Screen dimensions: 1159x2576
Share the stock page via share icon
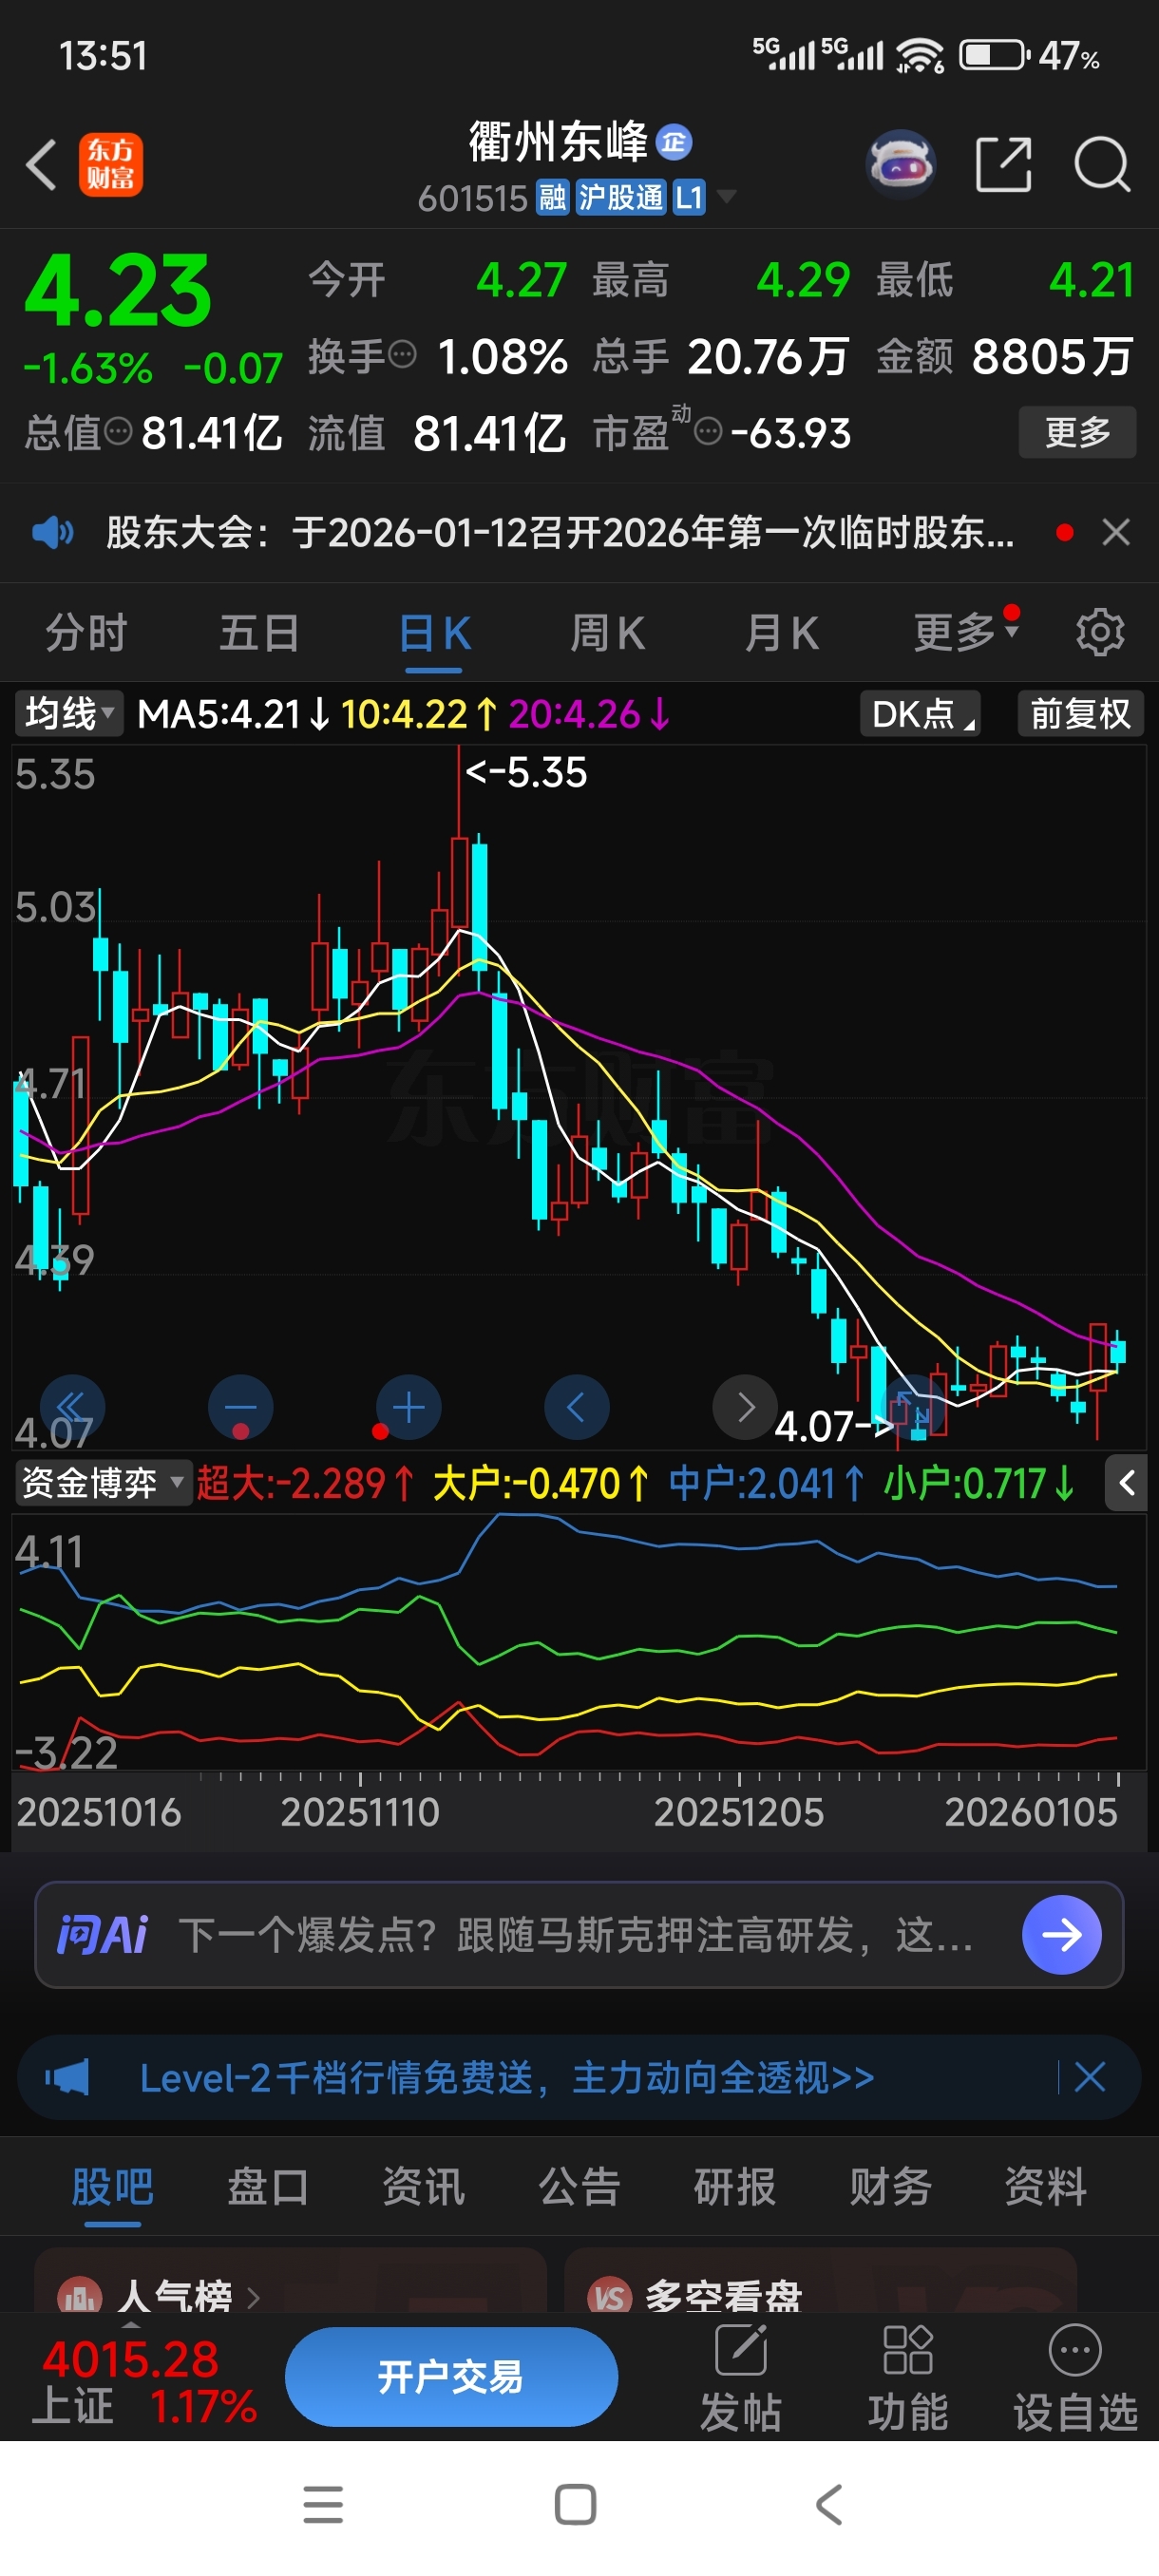coord(1003,164)
